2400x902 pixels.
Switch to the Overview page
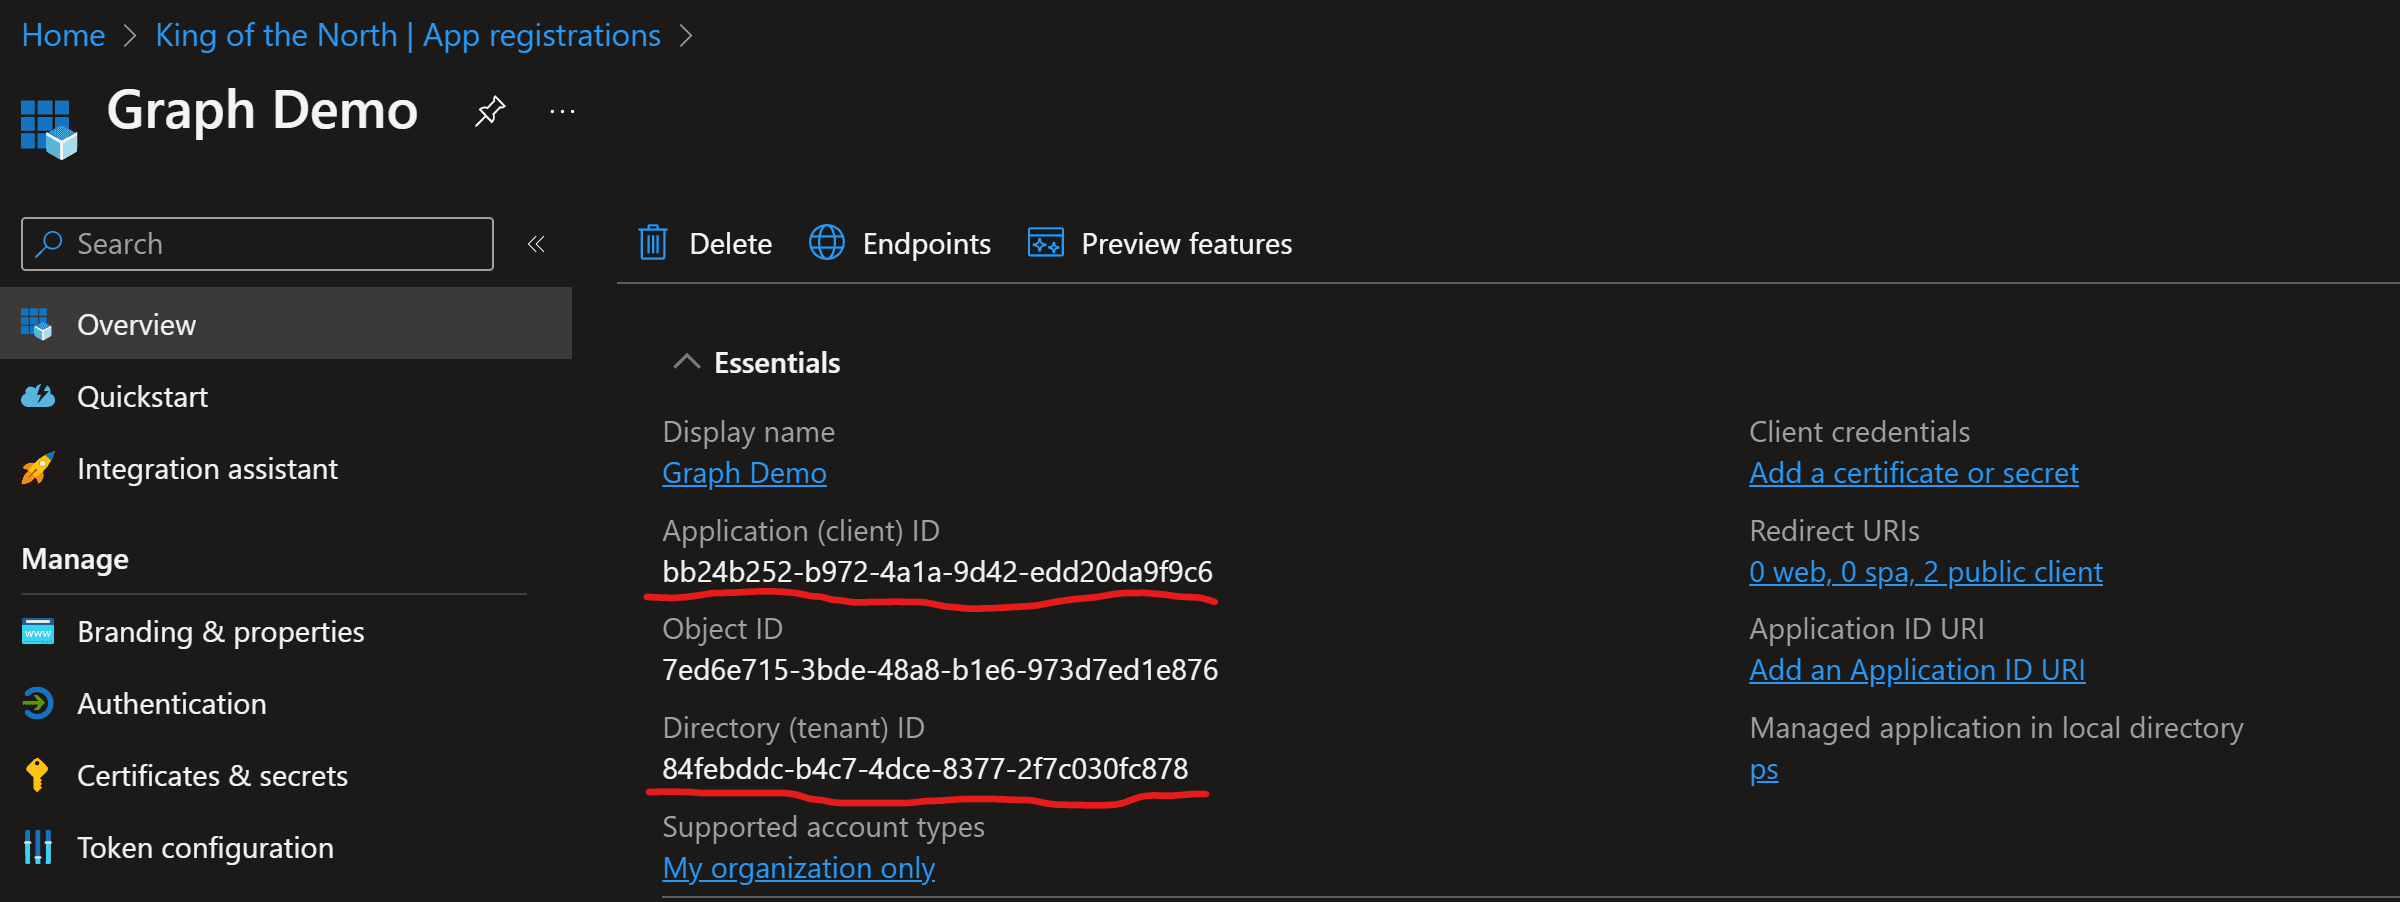pos(136,323)
